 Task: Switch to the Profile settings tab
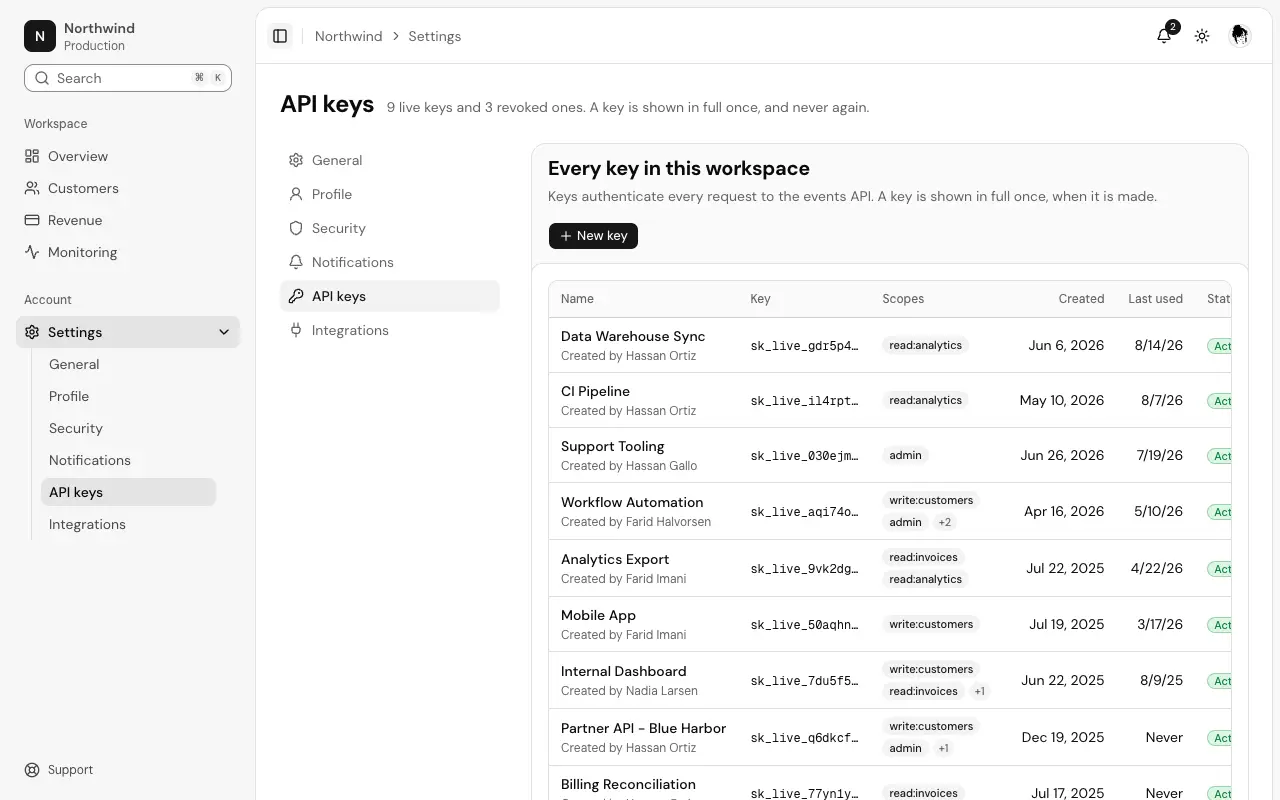pyautogui.click(x=390, y=194)
